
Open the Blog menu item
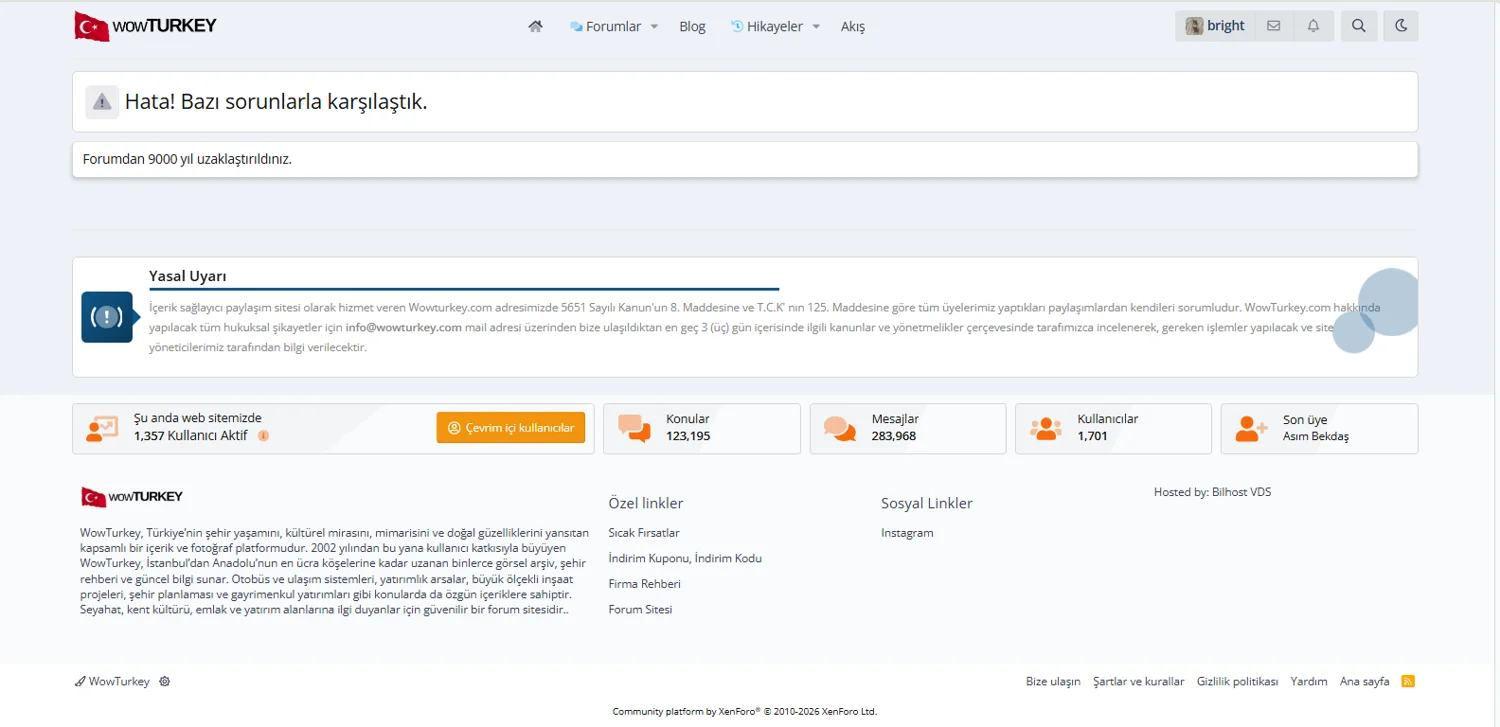(x=692, y=27)
